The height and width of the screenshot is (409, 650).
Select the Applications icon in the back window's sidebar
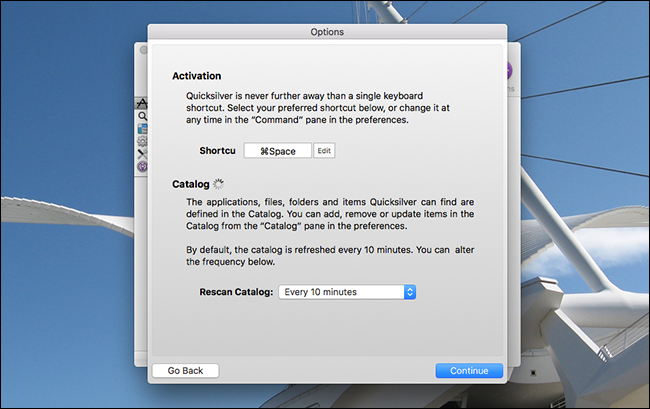tap(142, 102)
